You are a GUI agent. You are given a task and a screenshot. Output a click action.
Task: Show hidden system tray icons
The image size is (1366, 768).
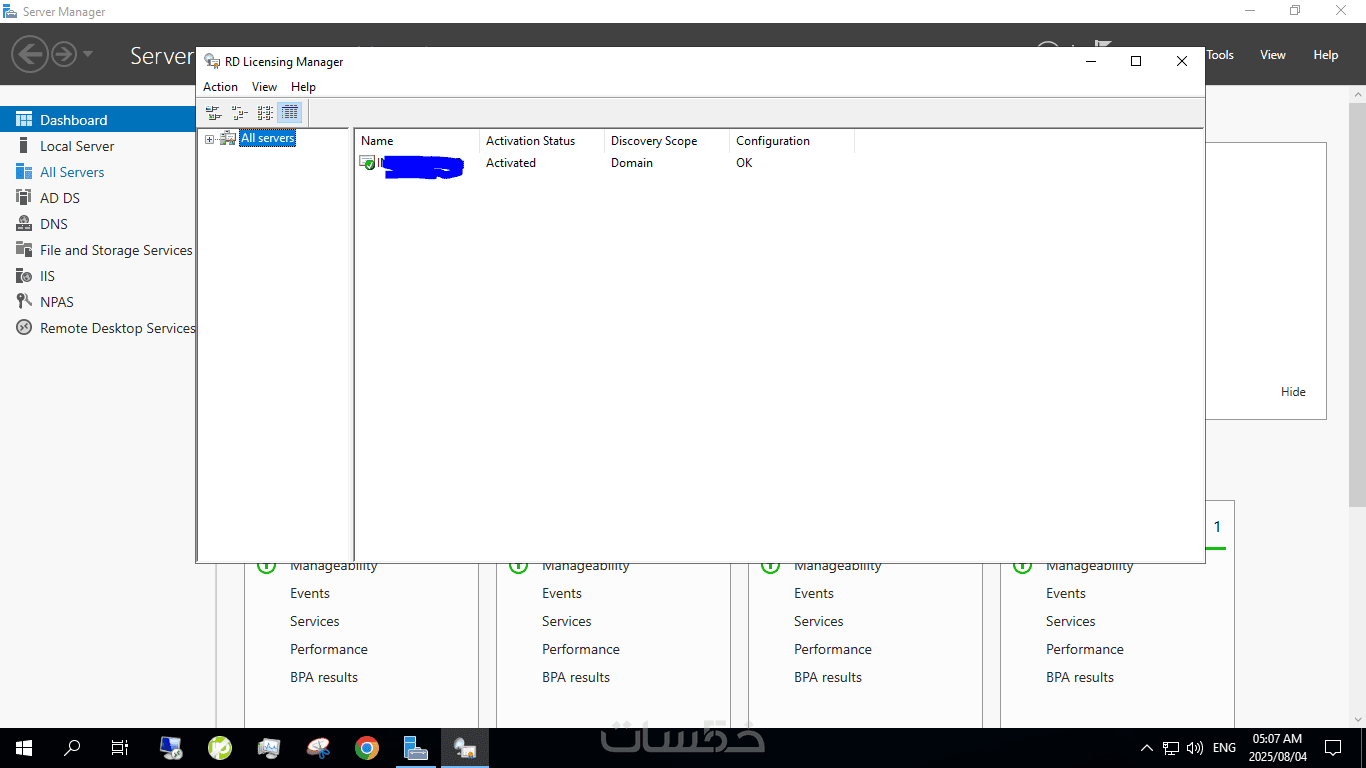click(1147, 748)
